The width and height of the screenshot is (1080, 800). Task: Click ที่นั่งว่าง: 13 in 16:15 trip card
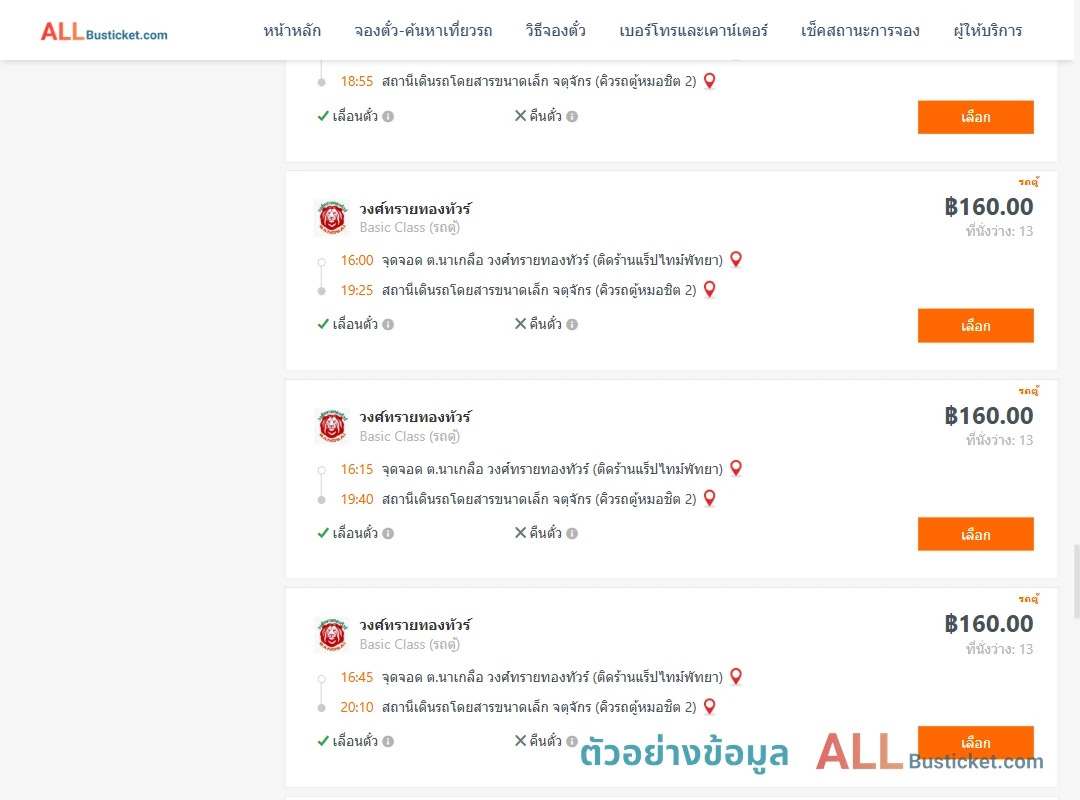tap(999, 440)
